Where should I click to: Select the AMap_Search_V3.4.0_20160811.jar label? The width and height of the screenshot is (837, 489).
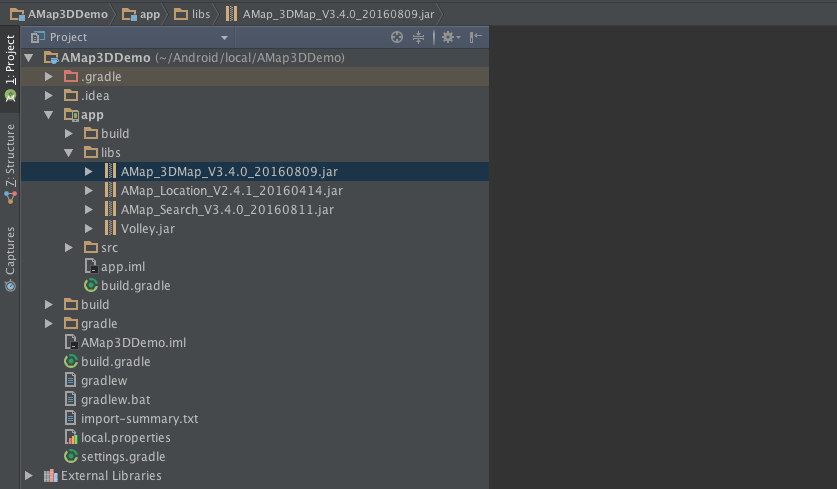pyautogui.click(x=227, y=210)
